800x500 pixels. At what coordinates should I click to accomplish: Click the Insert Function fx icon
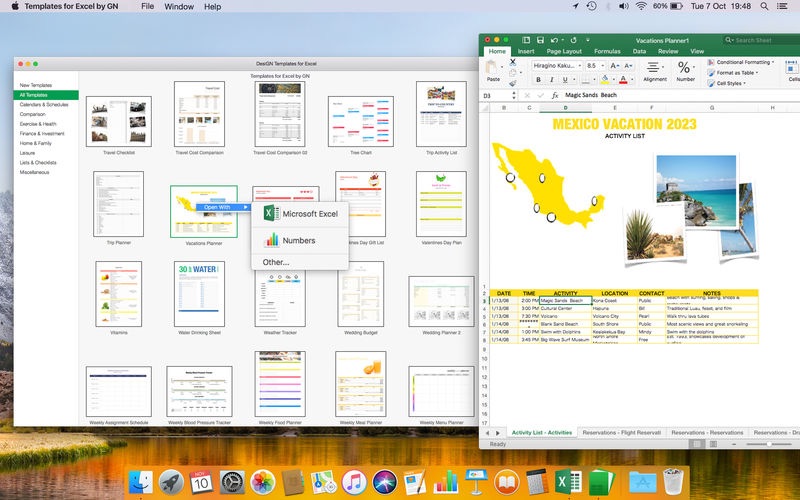555,95
